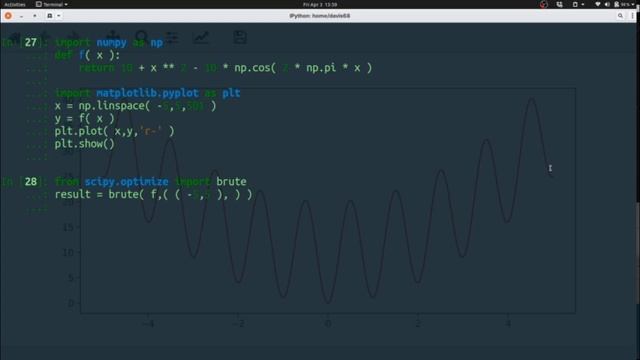Click np.cos( in the return line

(255, 68)
